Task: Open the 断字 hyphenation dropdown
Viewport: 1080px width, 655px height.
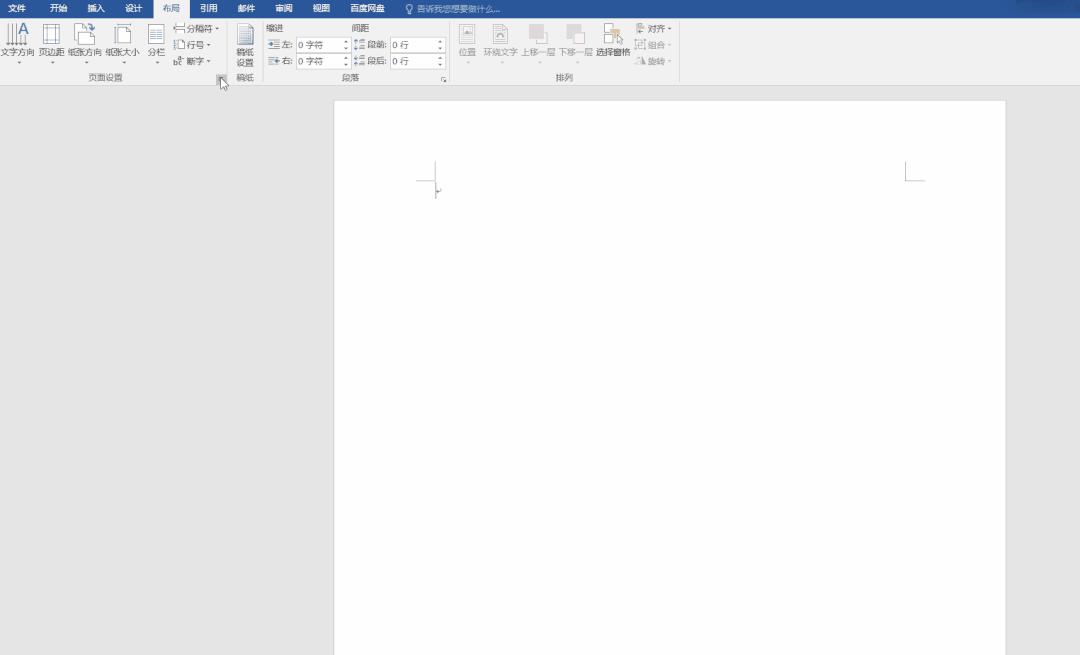Action: [192, 61]
